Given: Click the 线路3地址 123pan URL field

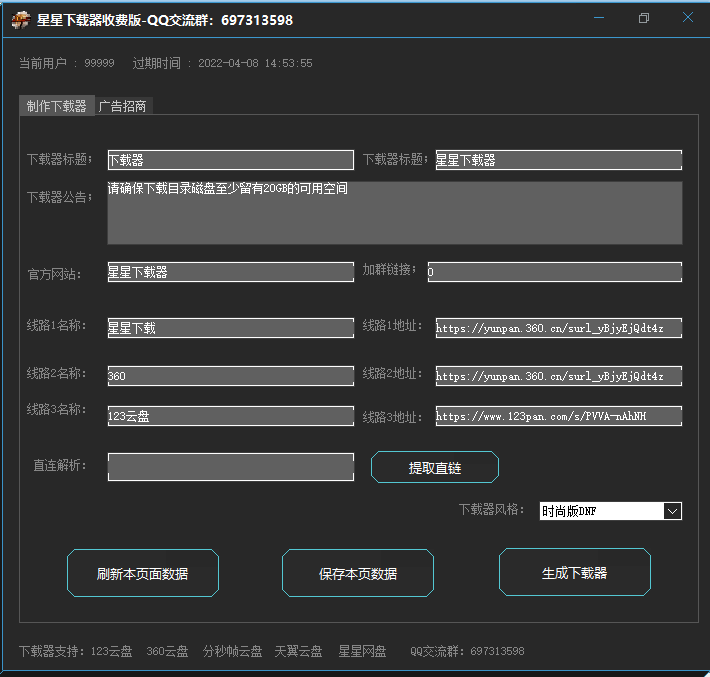Looking at the screenshot, I should pyautogui.click(x=559, y=416).
